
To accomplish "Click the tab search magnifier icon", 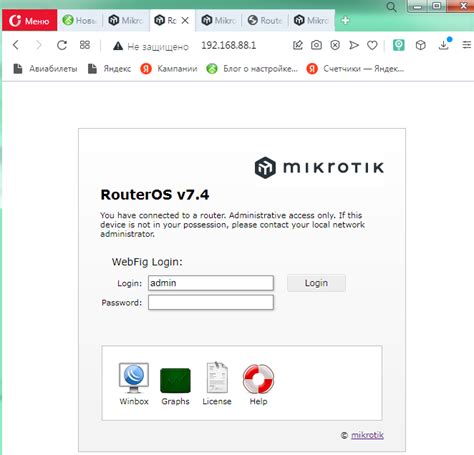I will point(391,7).
